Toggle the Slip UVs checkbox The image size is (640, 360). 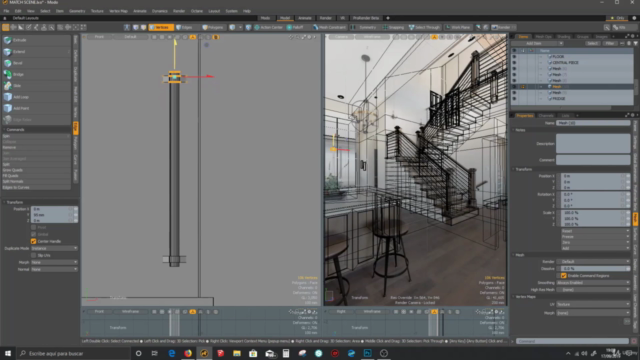coord(33,255)
